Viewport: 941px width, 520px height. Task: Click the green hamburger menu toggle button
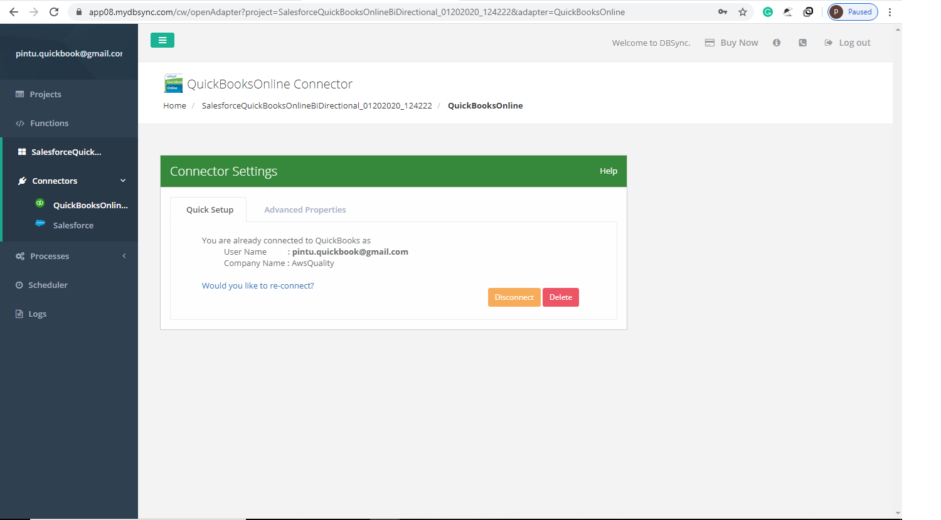tap(162, 40)
